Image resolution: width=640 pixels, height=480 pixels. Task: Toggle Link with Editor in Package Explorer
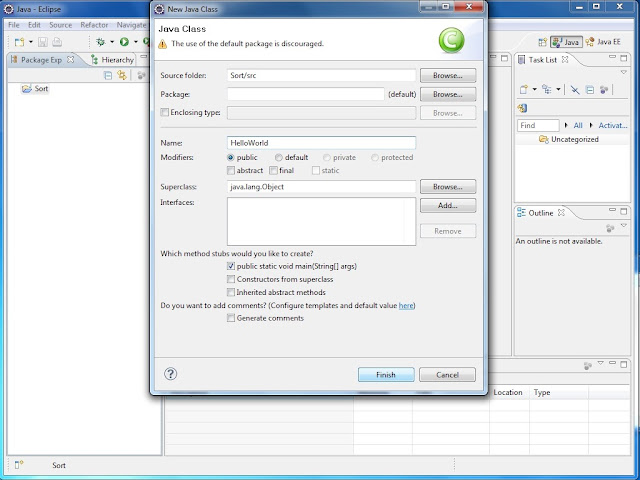coord(122,75)
